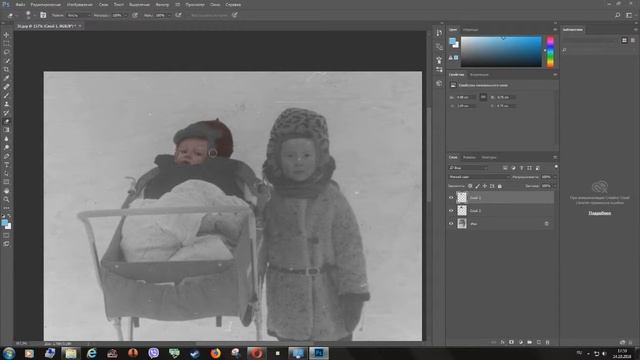640x360 pixels.
Task: Open the 3D panel icon in side strip
Action: pyautogui.click(x=439, y=83)
